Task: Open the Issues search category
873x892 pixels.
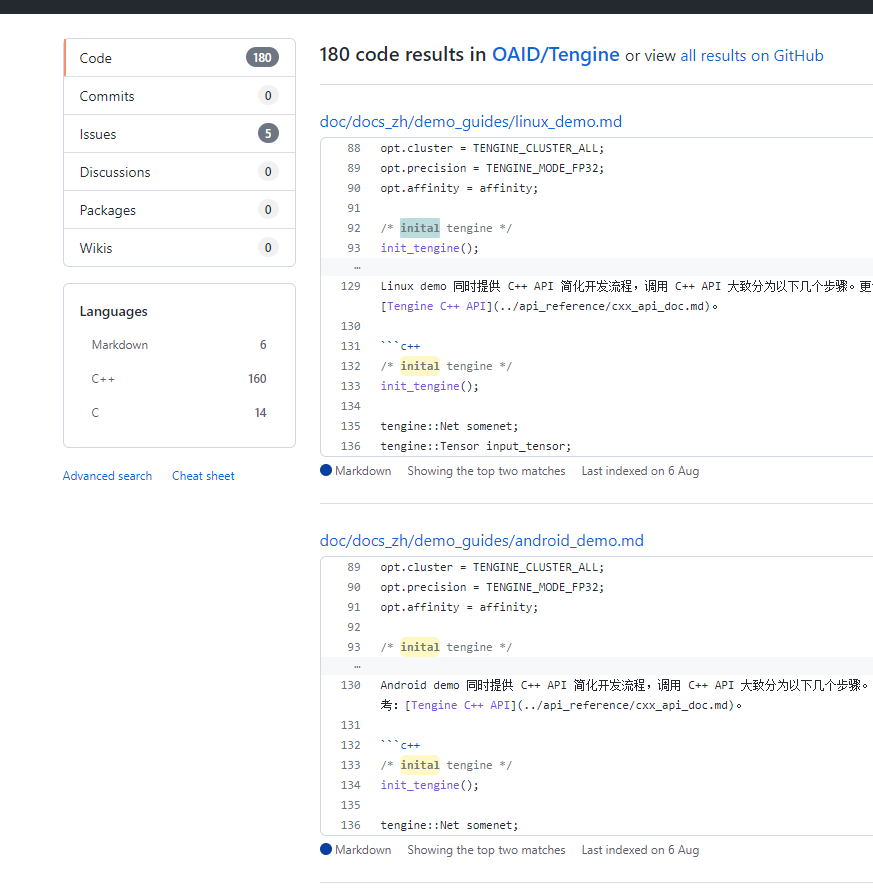Action: pyautogui.click(x=180, y=134)
